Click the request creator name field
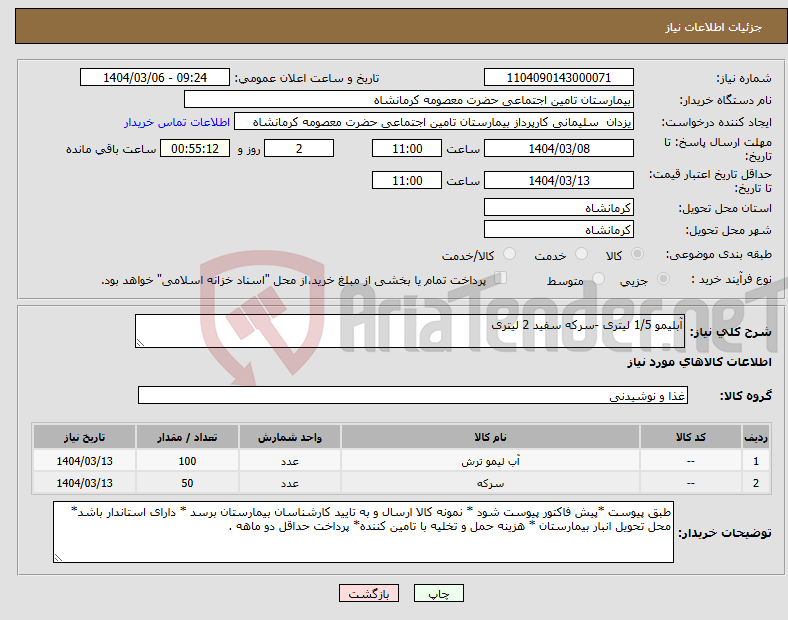This screenshot has width=788, height=620. [x=434, y=122]
